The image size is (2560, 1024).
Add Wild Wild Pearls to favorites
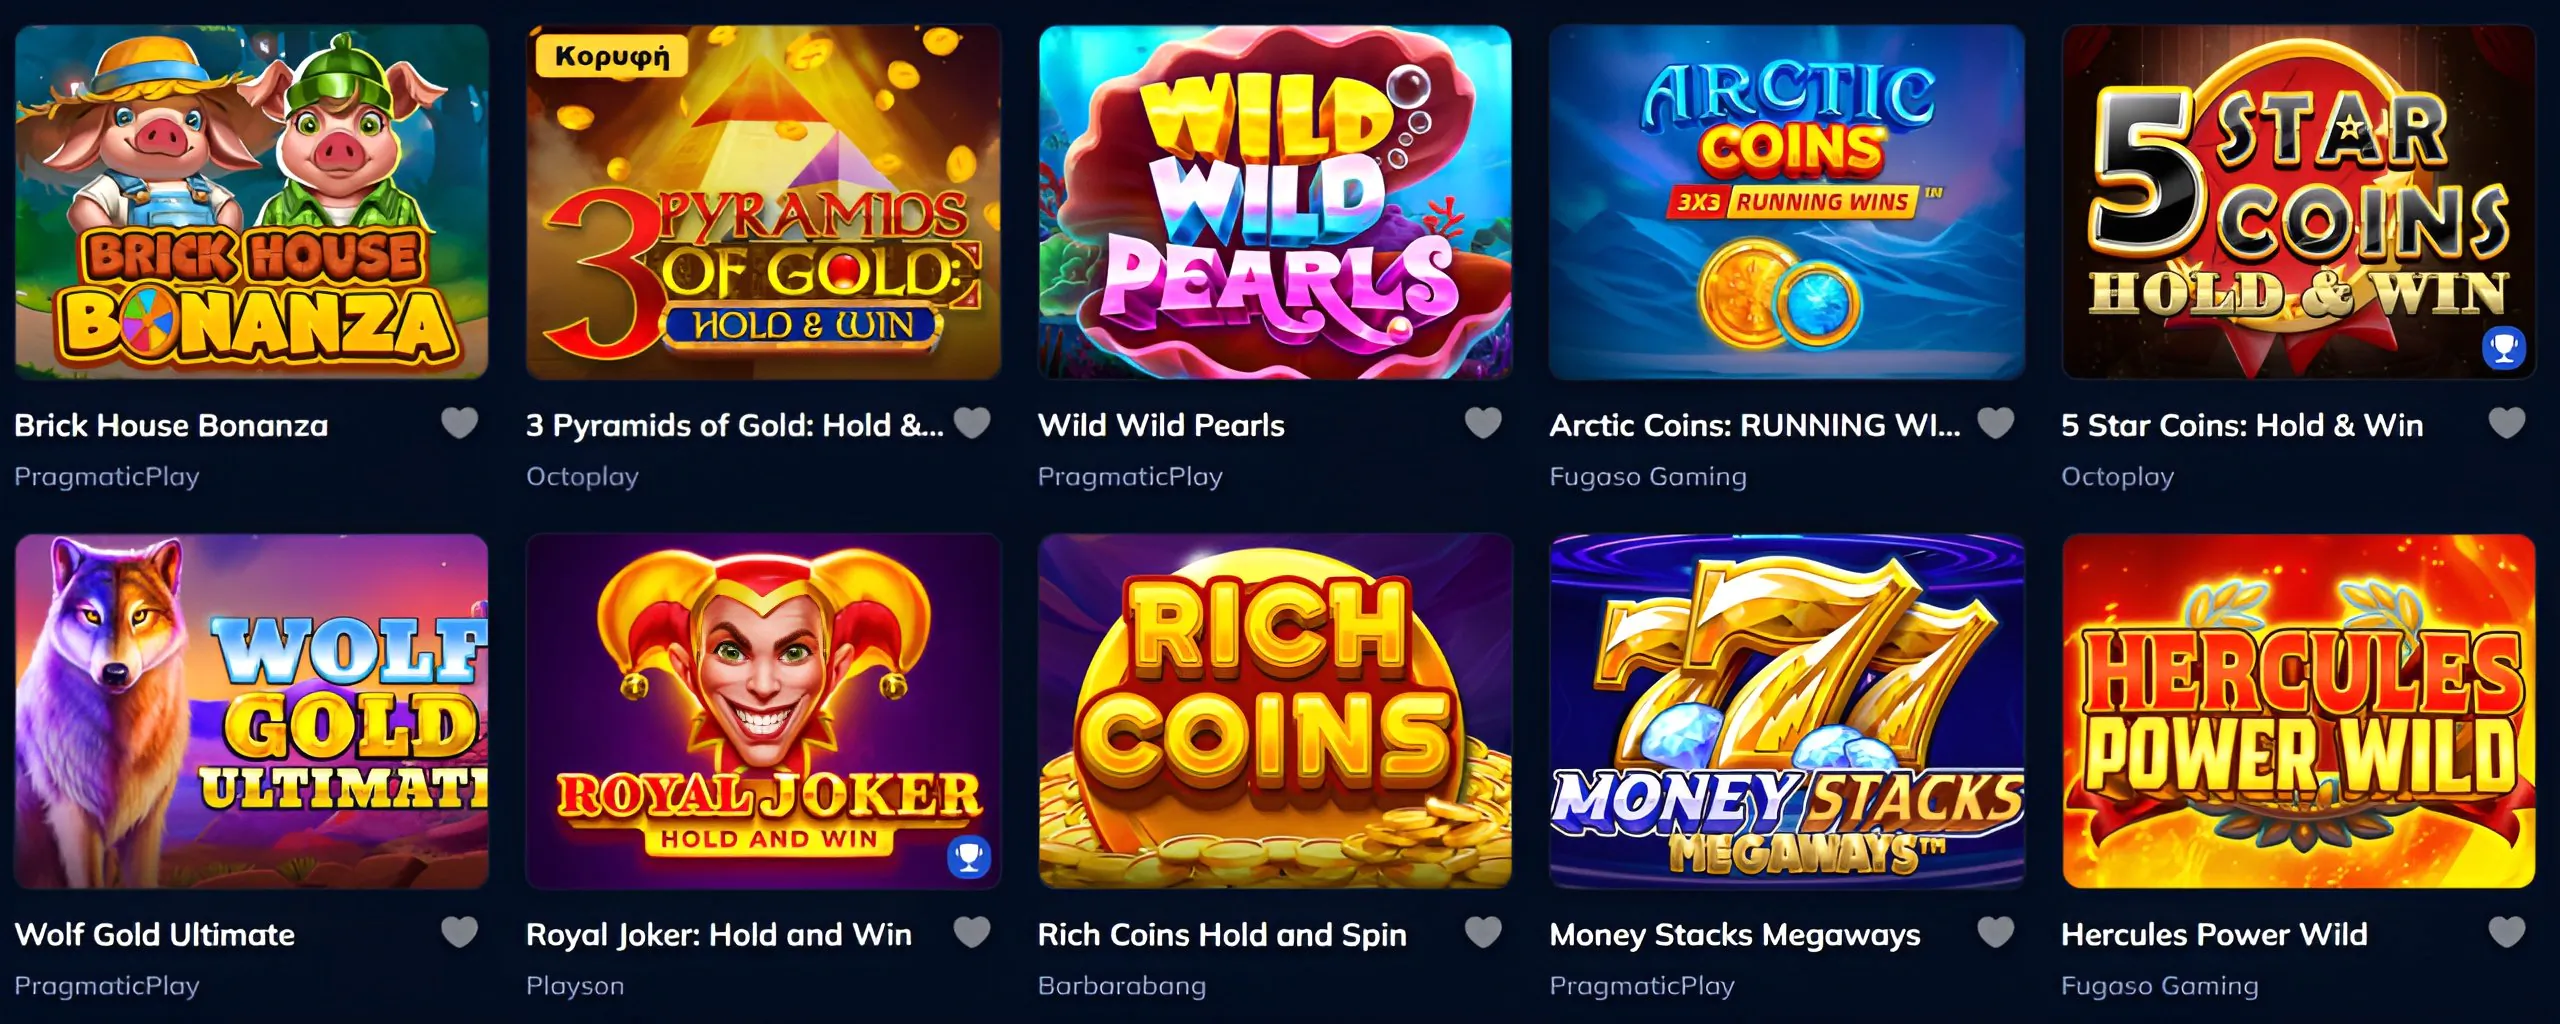tap(1483, 424)
